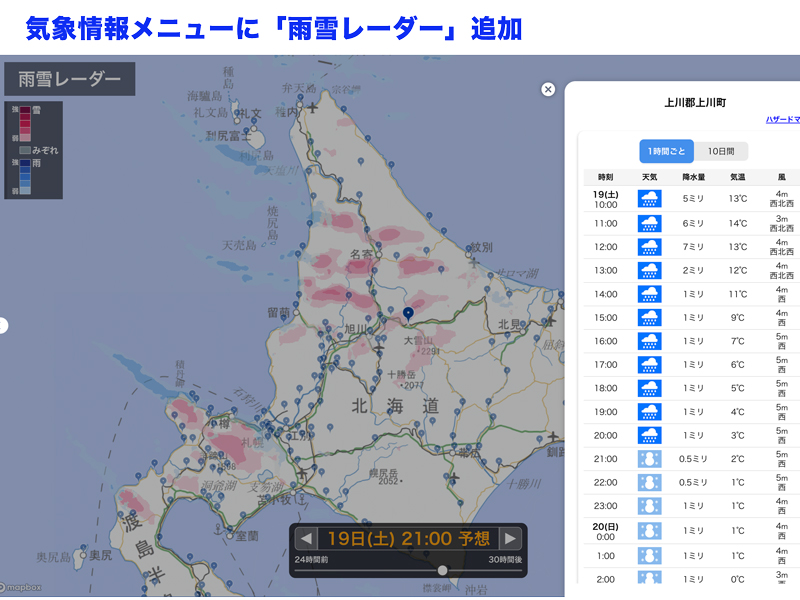Image resolution: width=800 pixels, height=600 pixels.
Task: Advance time with the right arrow button
Action: (510, 538)
